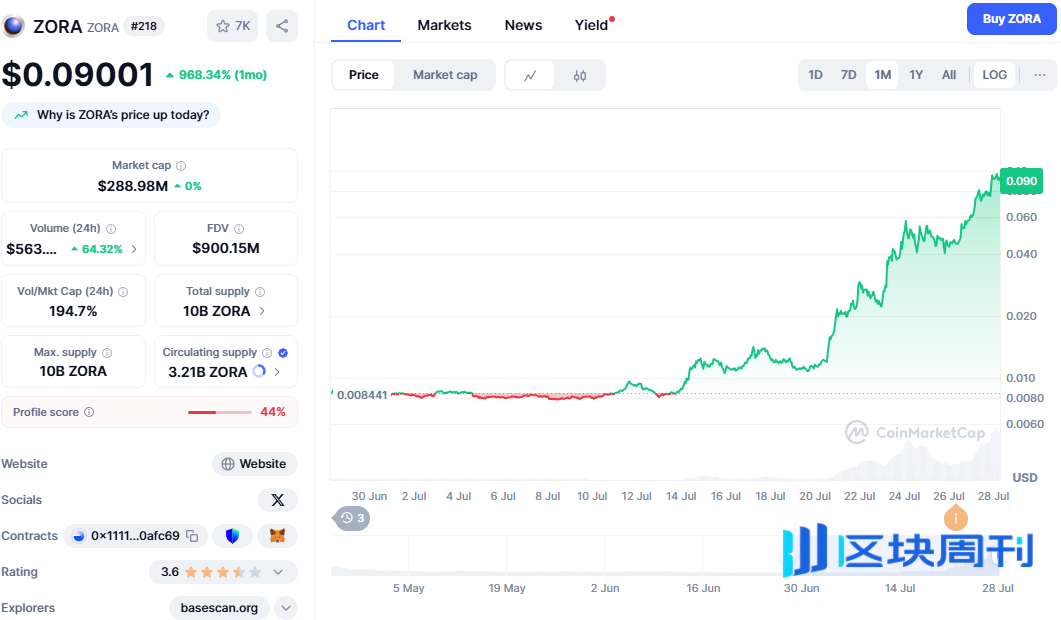
Task: Open the chart more options ellipsis
Action: [x=1039, y=75]
